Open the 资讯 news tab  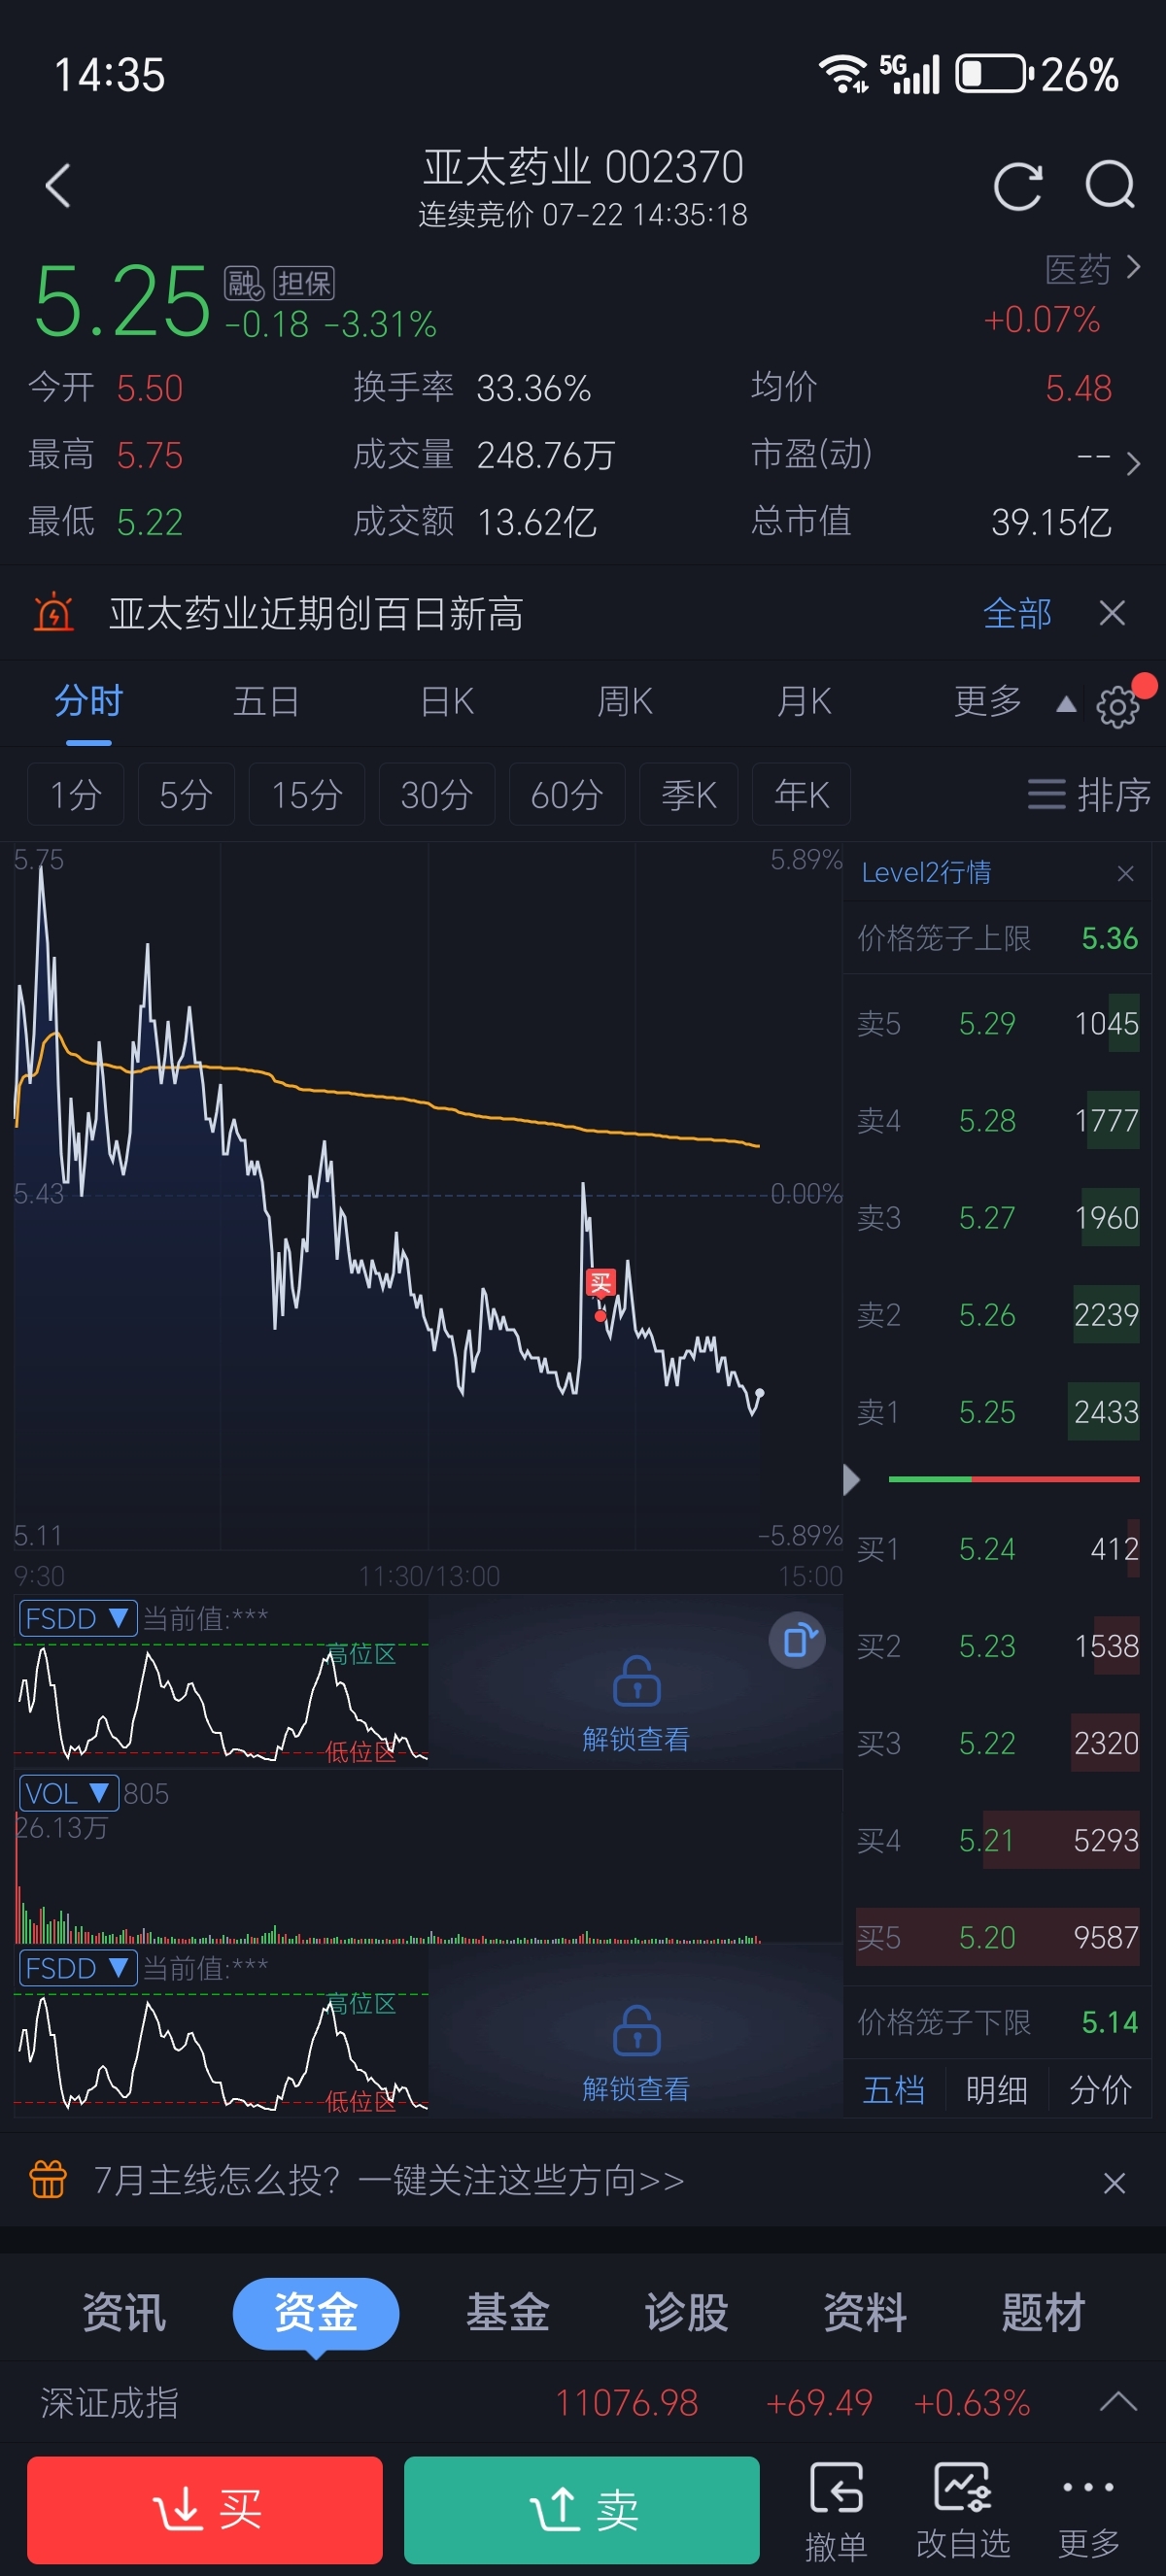pos(124,2312)
